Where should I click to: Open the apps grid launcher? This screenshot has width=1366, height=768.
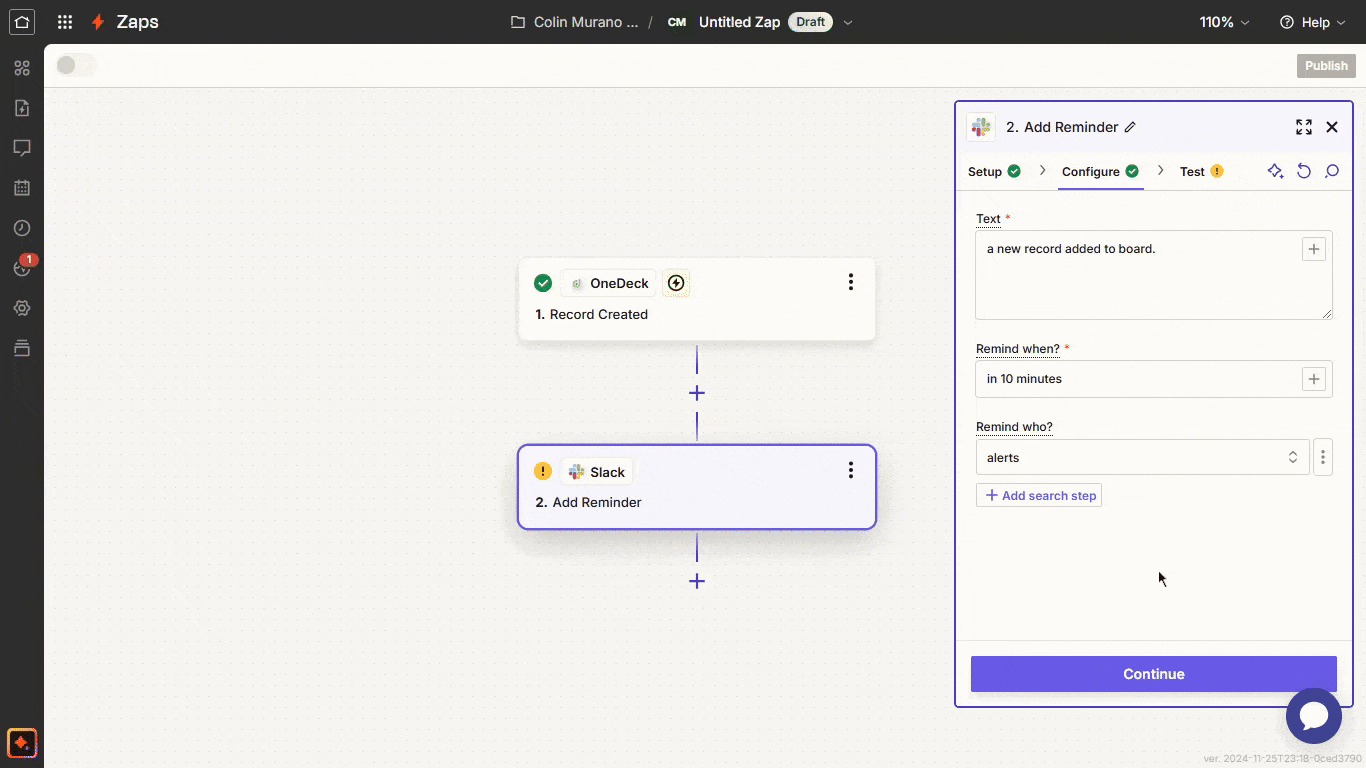(65, 22)
